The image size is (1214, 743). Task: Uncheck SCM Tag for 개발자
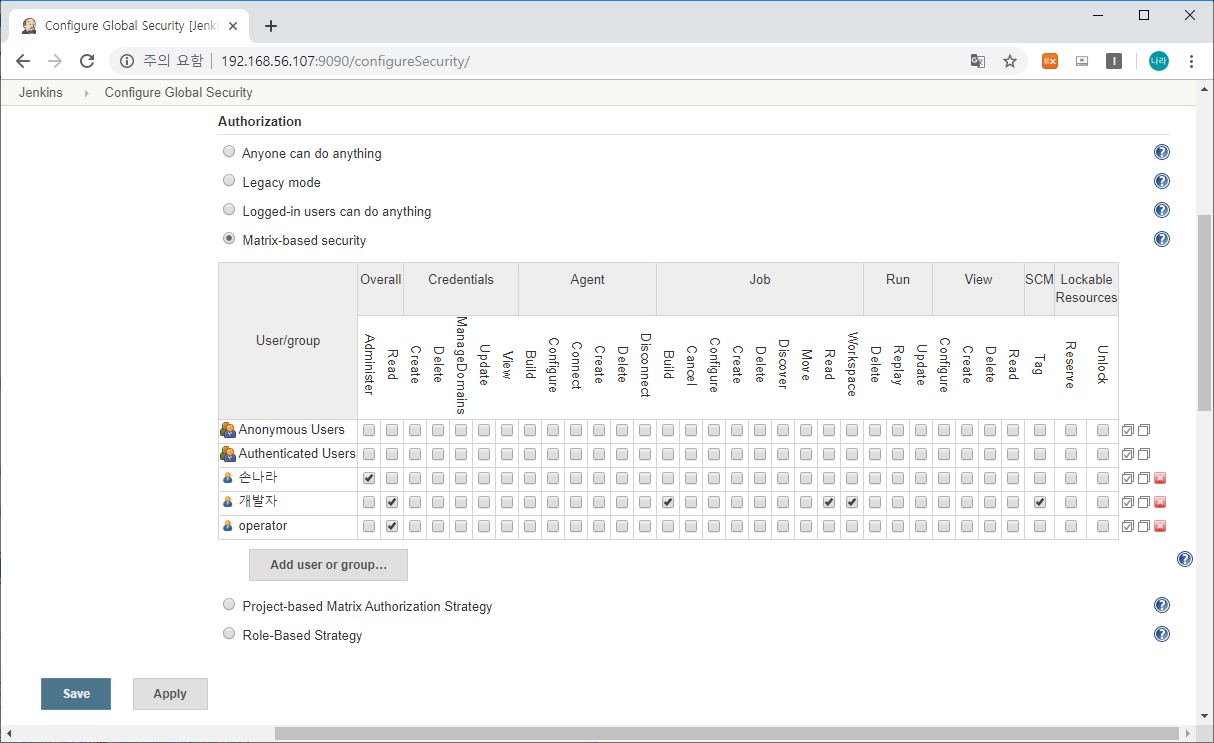point(1040,502)
